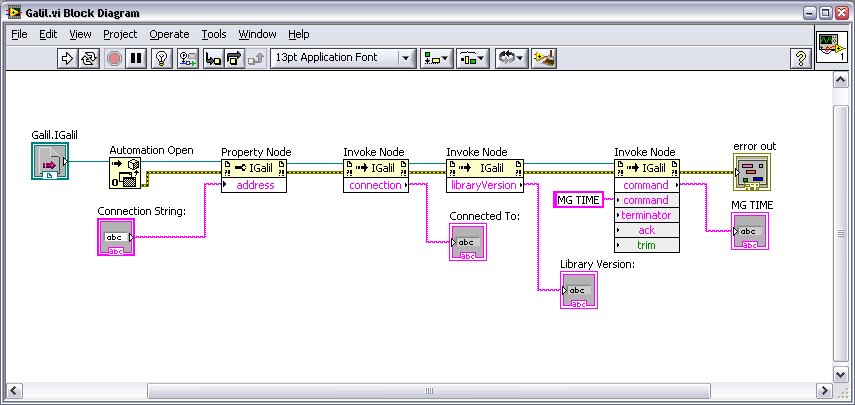Open the 13pt Application Font dropdown
This screenshot has width=855, height=405.
click(344, 58)
